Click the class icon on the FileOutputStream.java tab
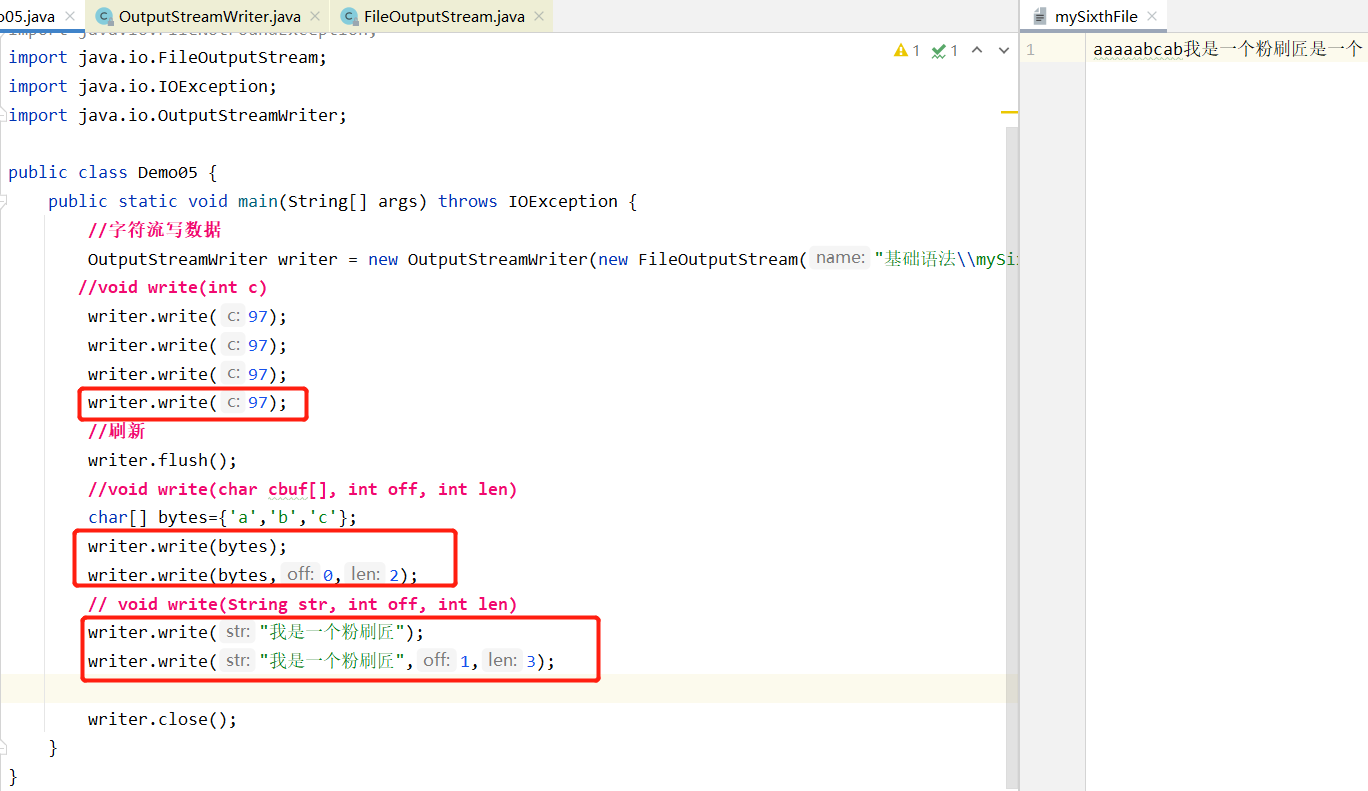 (x=349, y=16)
